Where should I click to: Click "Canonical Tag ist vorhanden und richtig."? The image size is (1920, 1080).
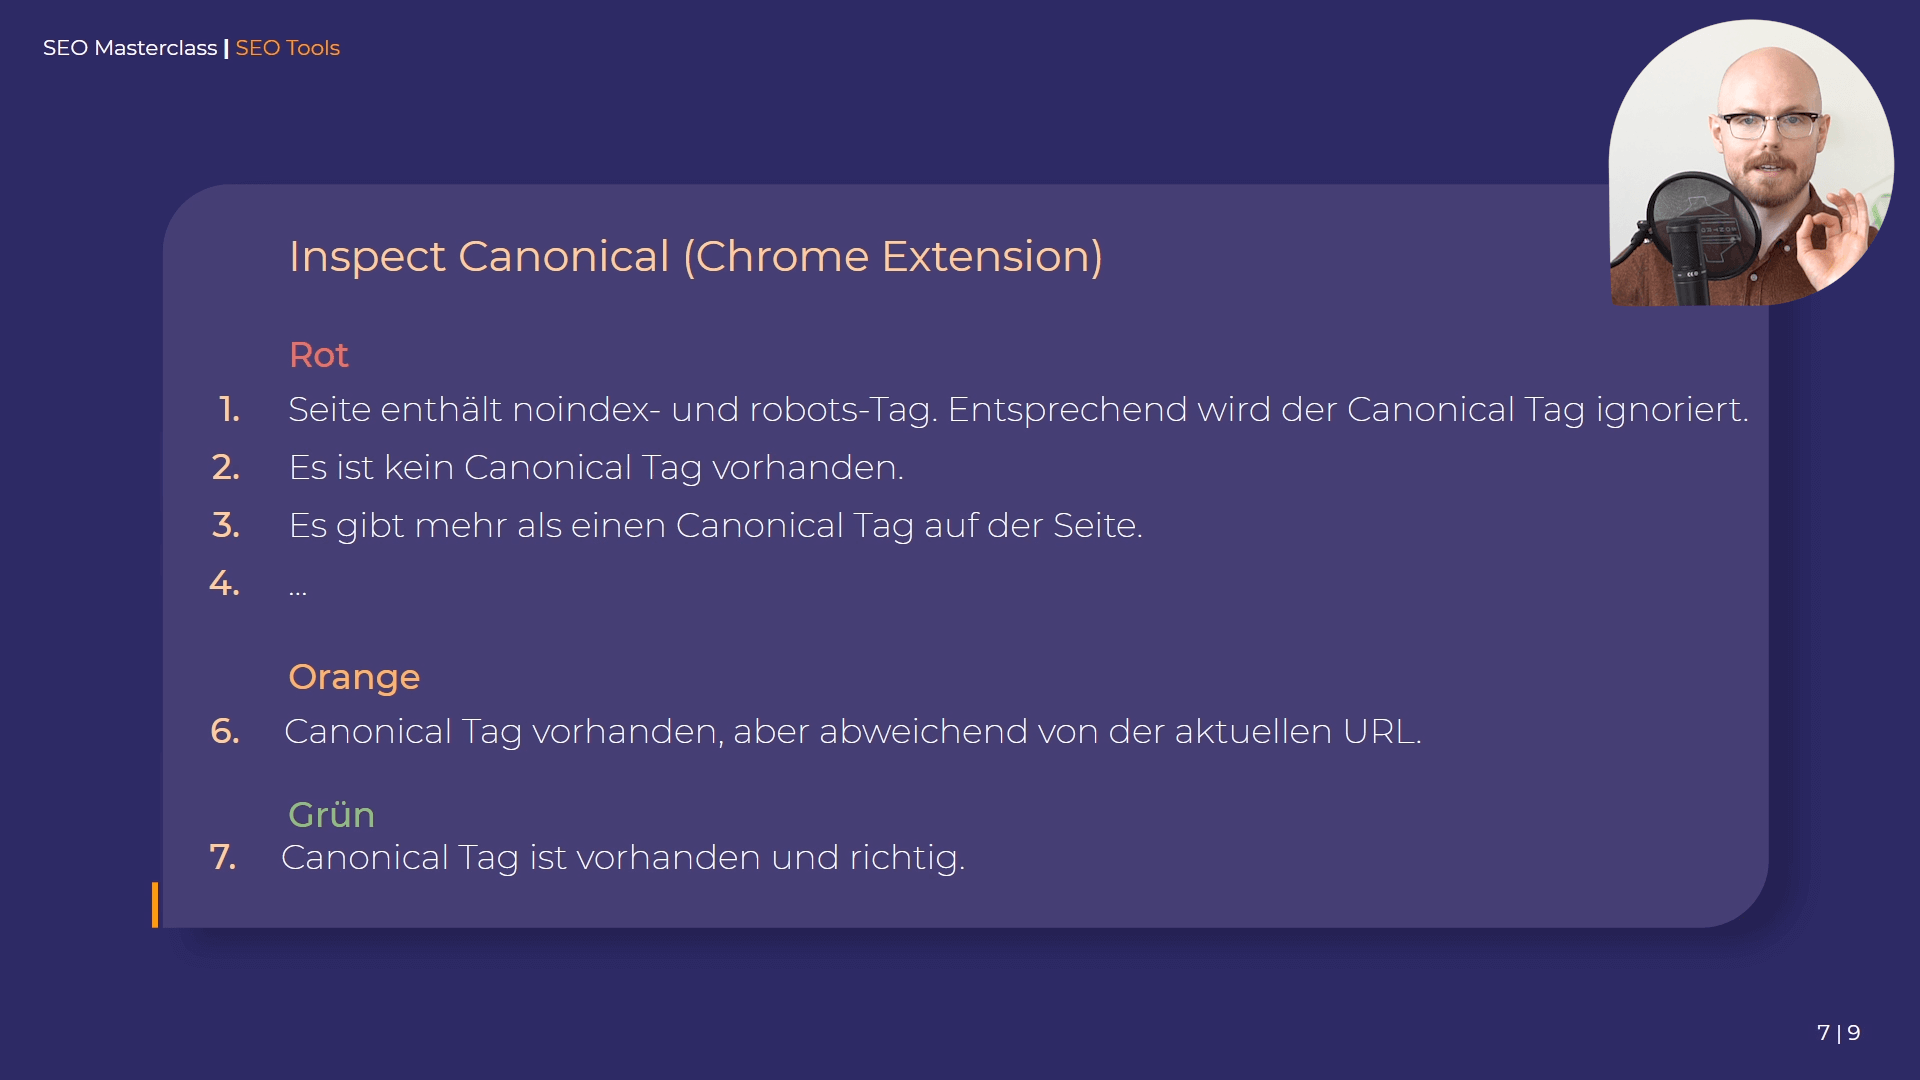[x=623, y=858]
